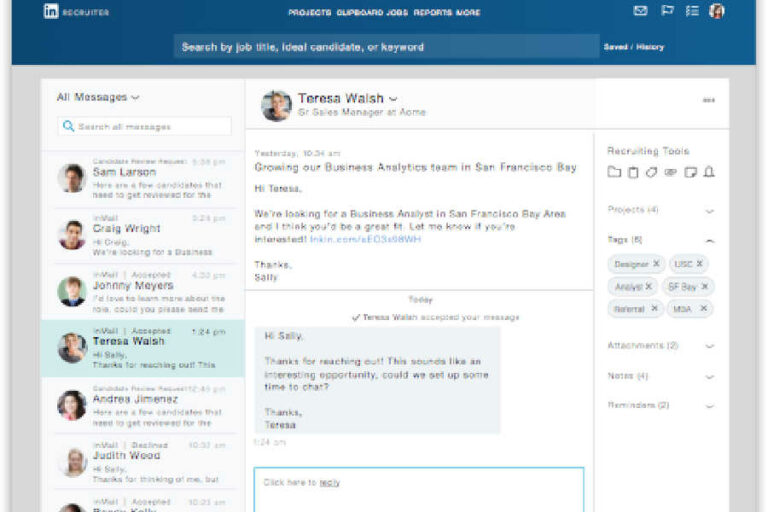Remove the Designer tag
Viewport: 768px width, 512px height.
tap(656, 264)
